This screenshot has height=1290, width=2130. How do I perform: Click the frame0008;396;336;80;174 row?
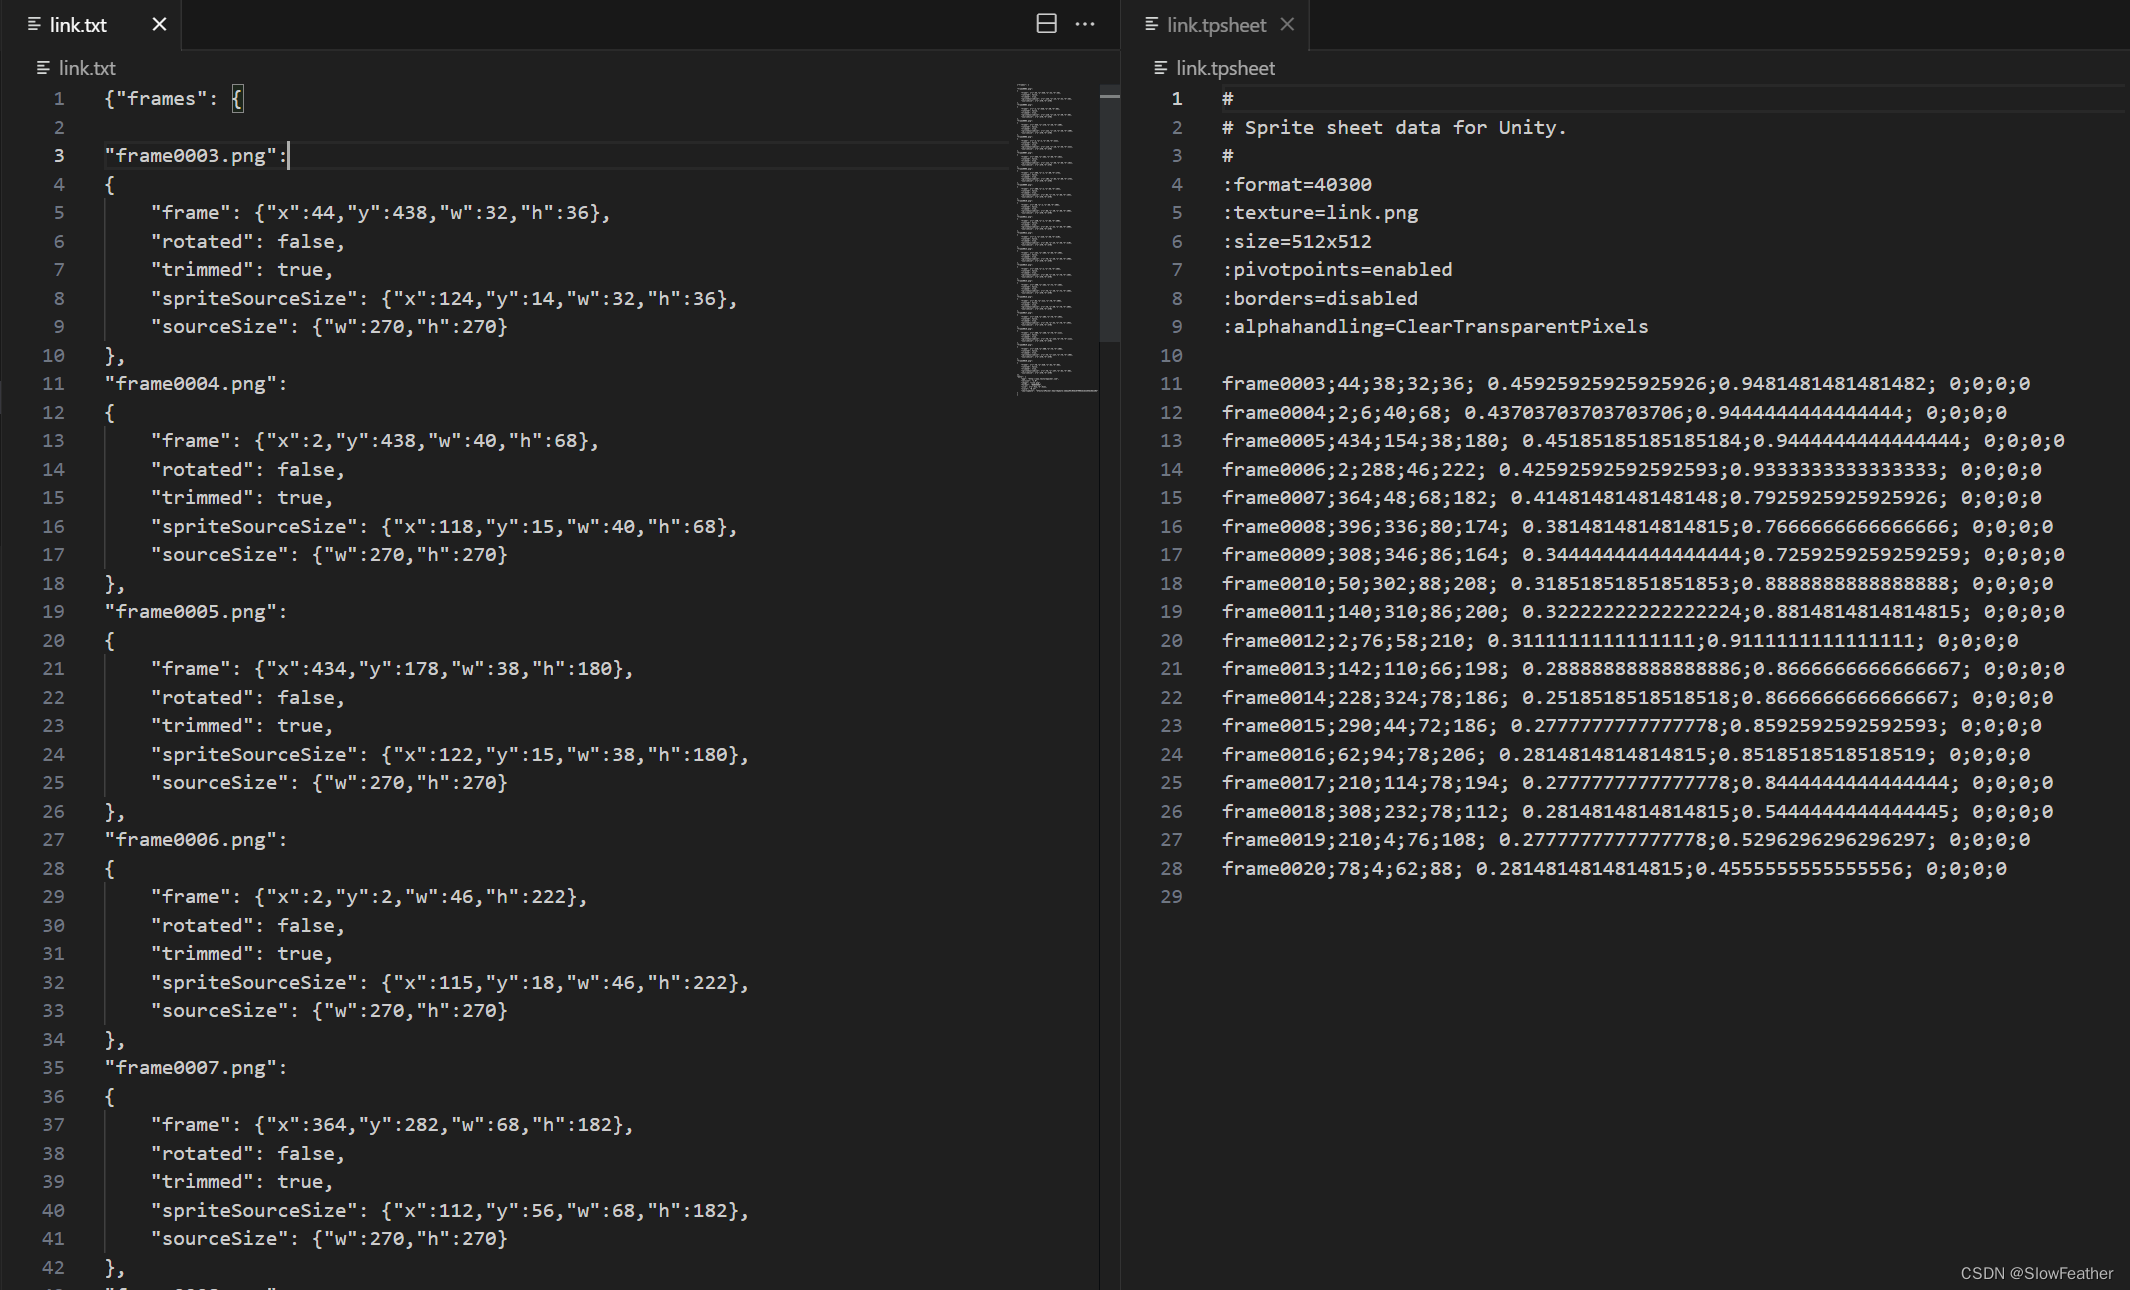1637,526
